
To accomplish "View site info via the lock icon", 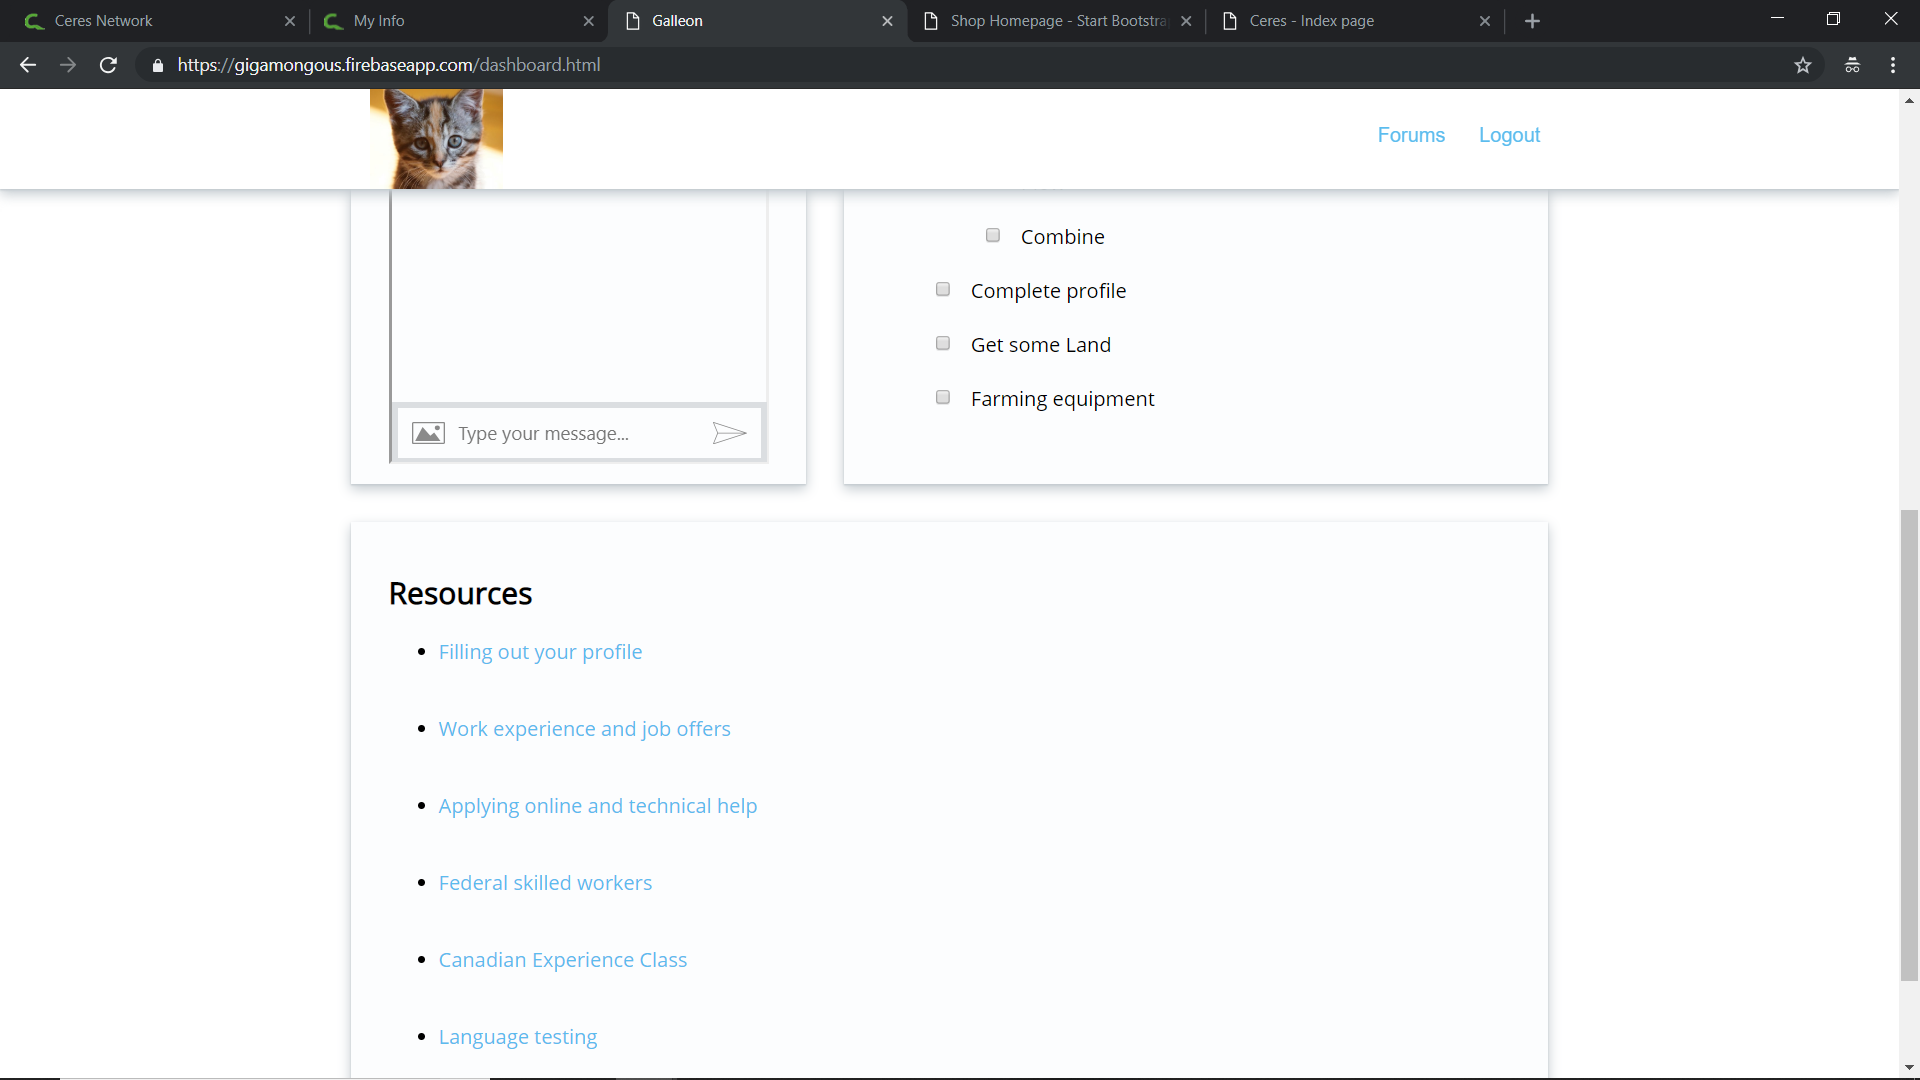I will (158, 65).
